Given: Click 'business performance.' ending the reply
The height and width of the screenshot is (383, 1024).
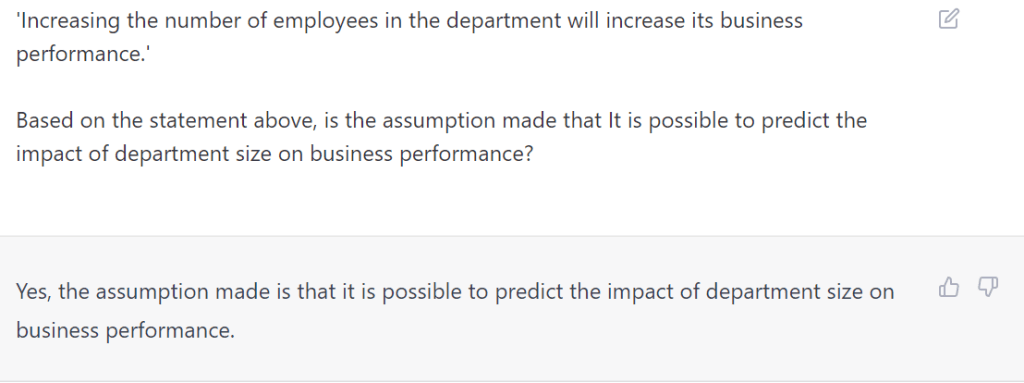Looking at the screenshot, I should (125, 331).
